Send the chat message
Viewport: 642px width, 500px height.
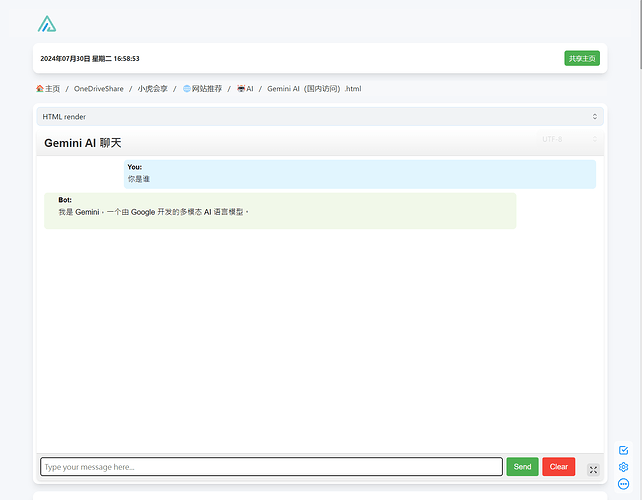(x=522, y=466)
